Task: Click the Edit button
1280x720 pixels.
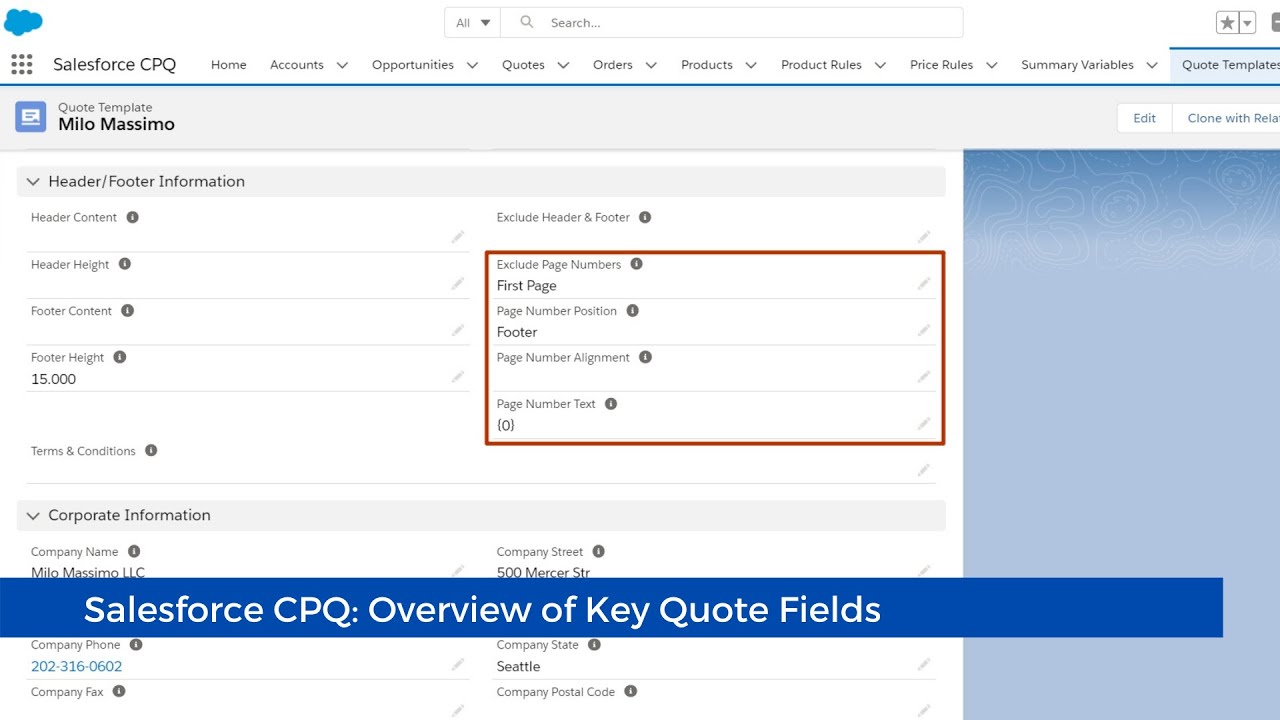Action: (x=1144, y=118)
